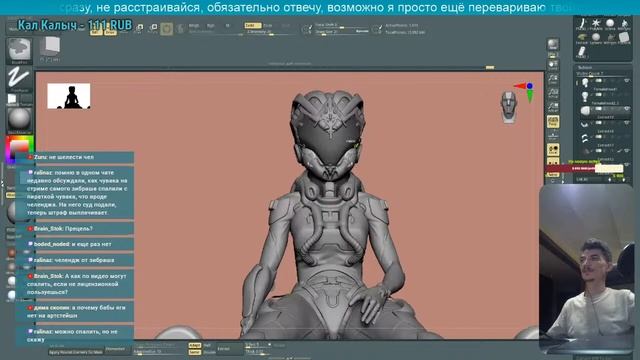Click the head-shaped camera view indicator
Screen dimensions: 640x360
coord(509,107)
